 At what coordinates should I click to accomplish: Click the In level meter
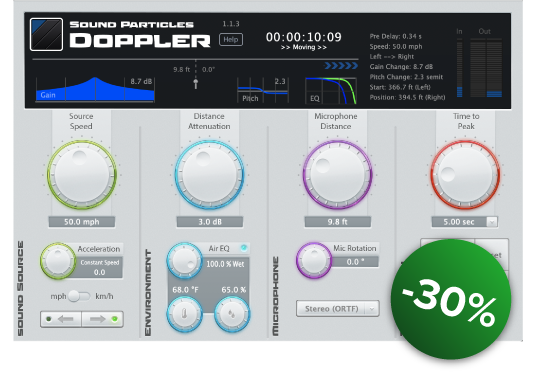[x=459, y=68]
